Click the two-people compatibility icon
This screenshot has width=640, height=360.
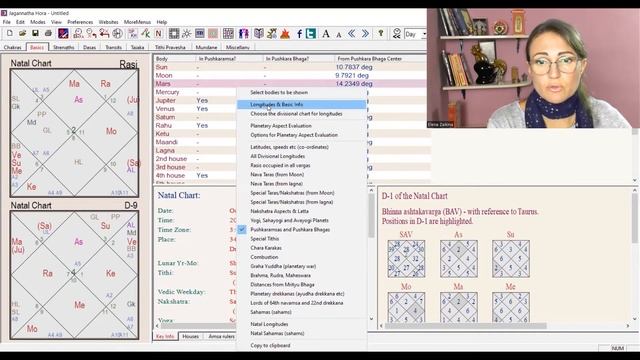(x=244, y=33)
